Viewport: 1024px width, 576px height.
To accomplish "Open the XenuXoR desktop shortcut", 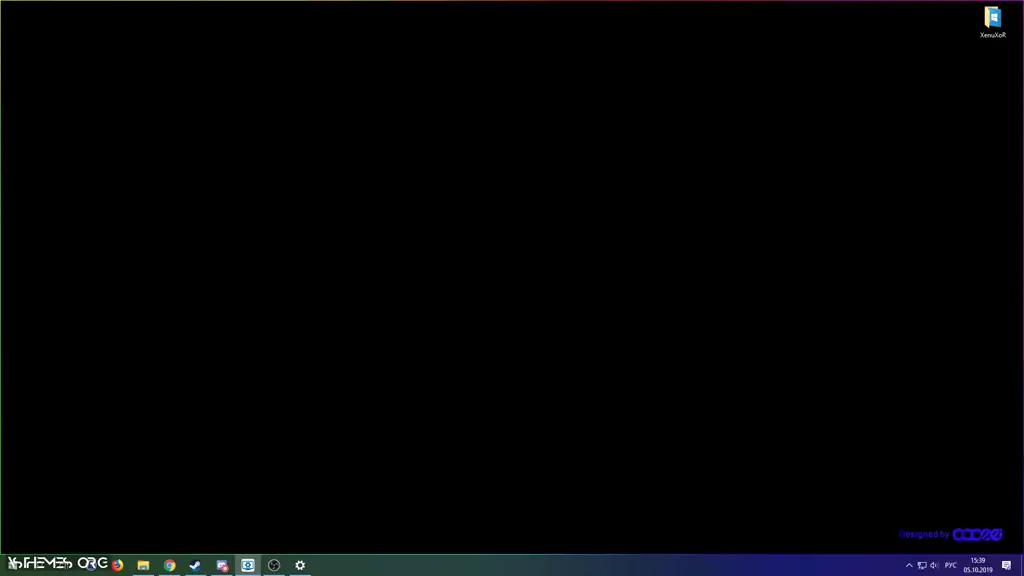I will point(992,17).
